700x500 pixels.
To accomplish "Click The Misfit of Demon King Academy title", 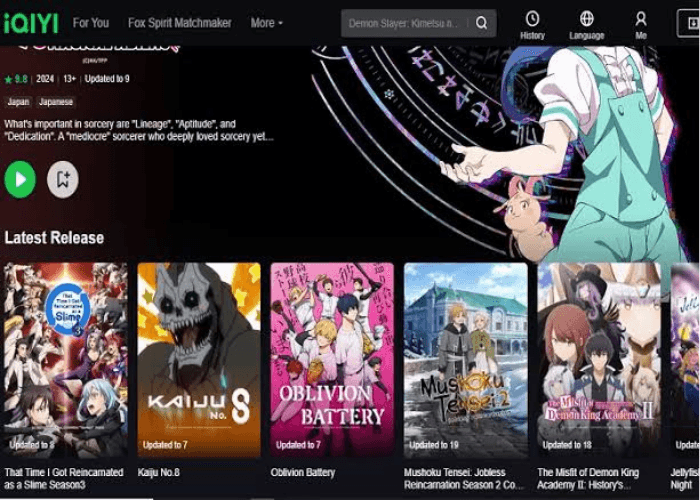I will [588, 479].
